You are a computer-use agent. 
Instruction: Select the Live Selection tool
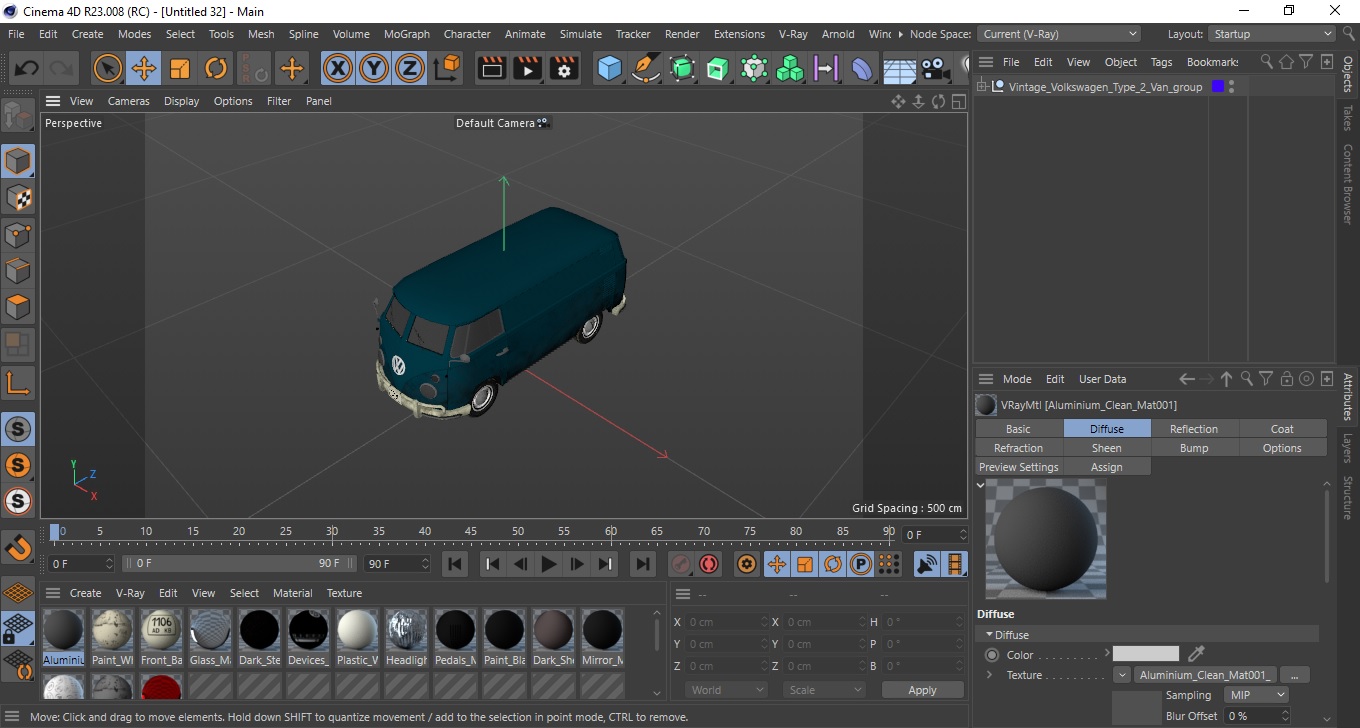click(107, 69)
